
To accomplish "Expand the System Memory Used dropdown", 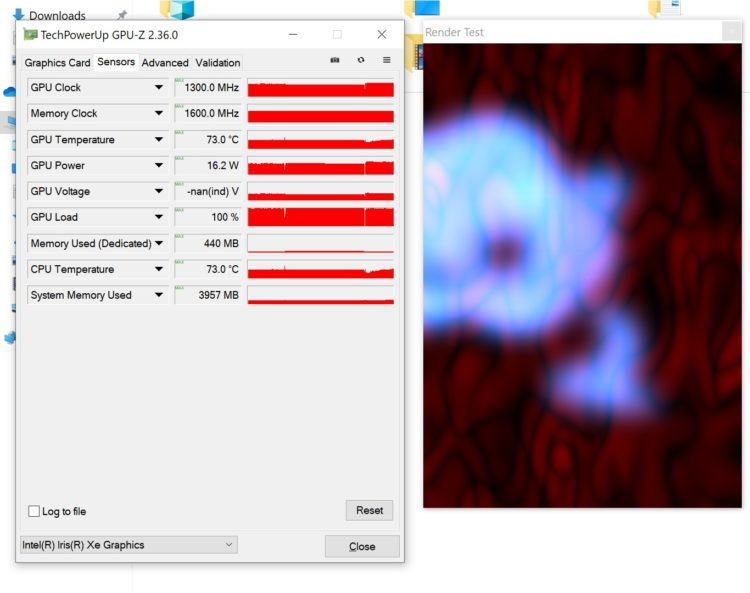I will coord(158,295).
